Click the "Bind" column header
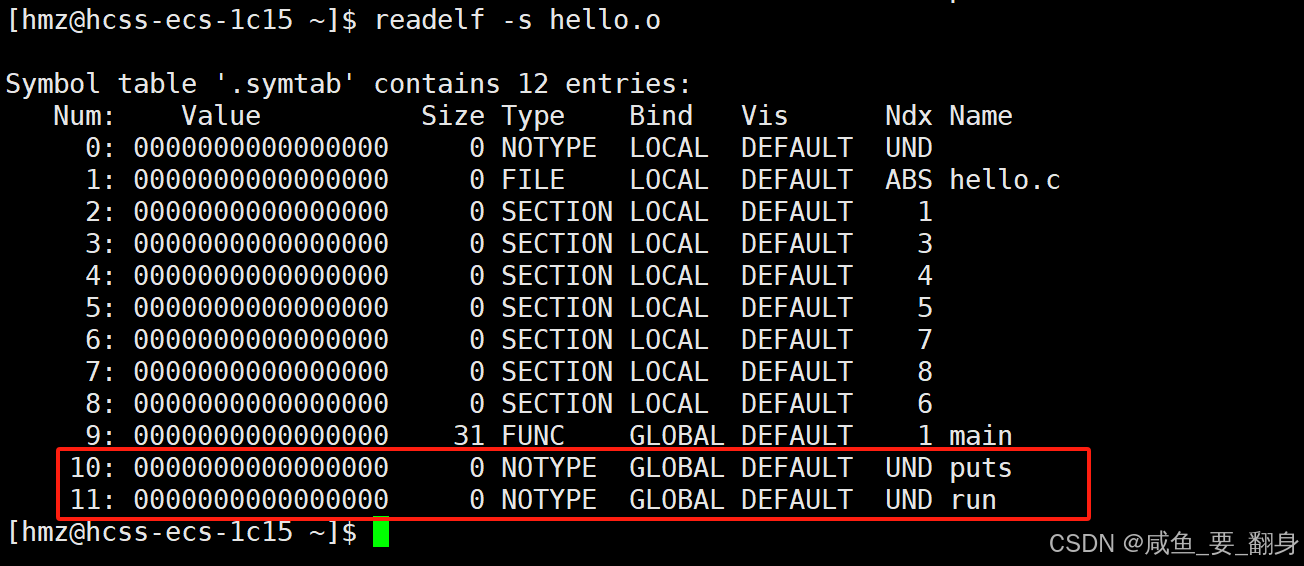Image resolution: width=1304 pixels, height=566 pixels. [661, 116]
